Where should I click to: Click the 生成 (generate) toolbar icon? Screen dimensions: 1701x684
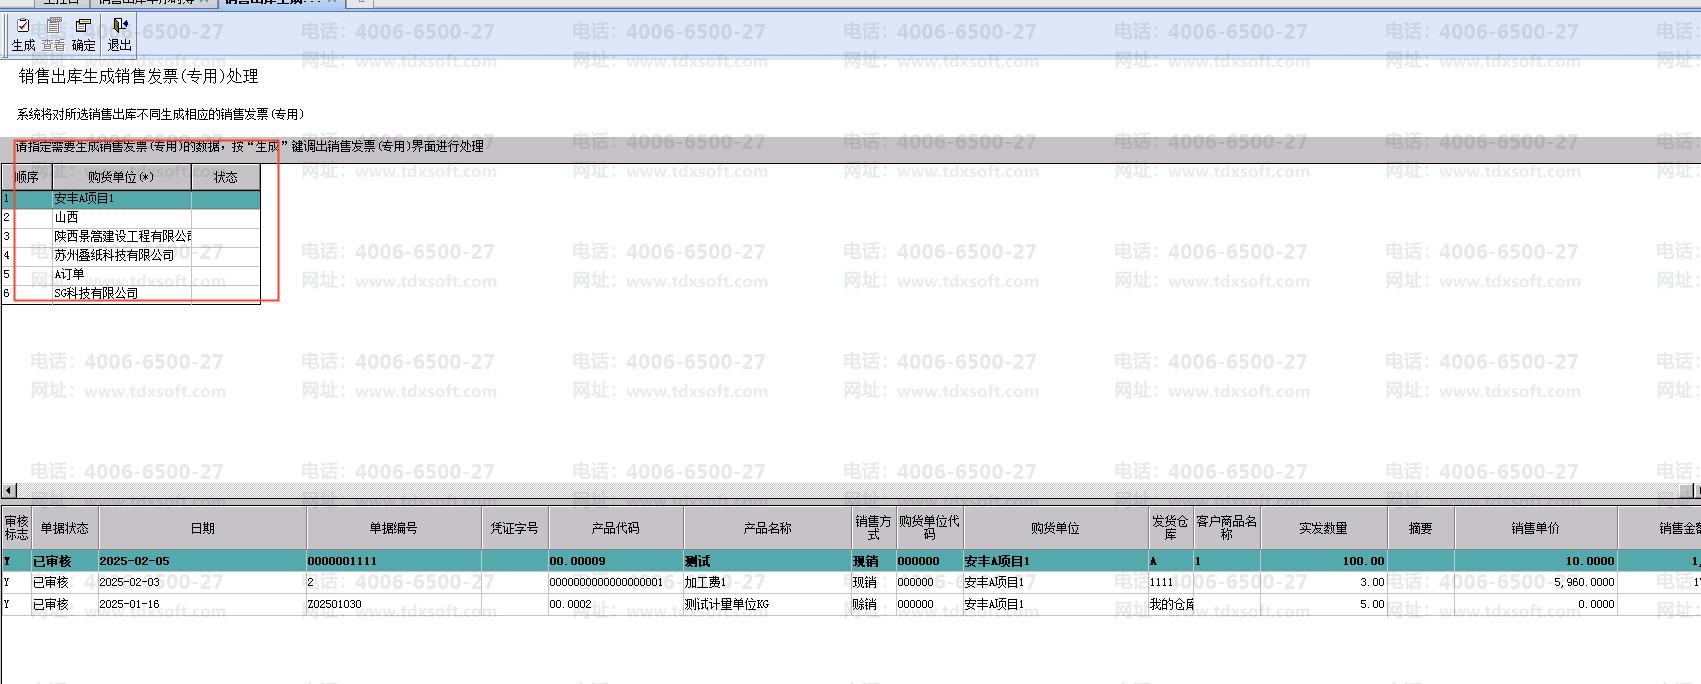pos(23,35)
